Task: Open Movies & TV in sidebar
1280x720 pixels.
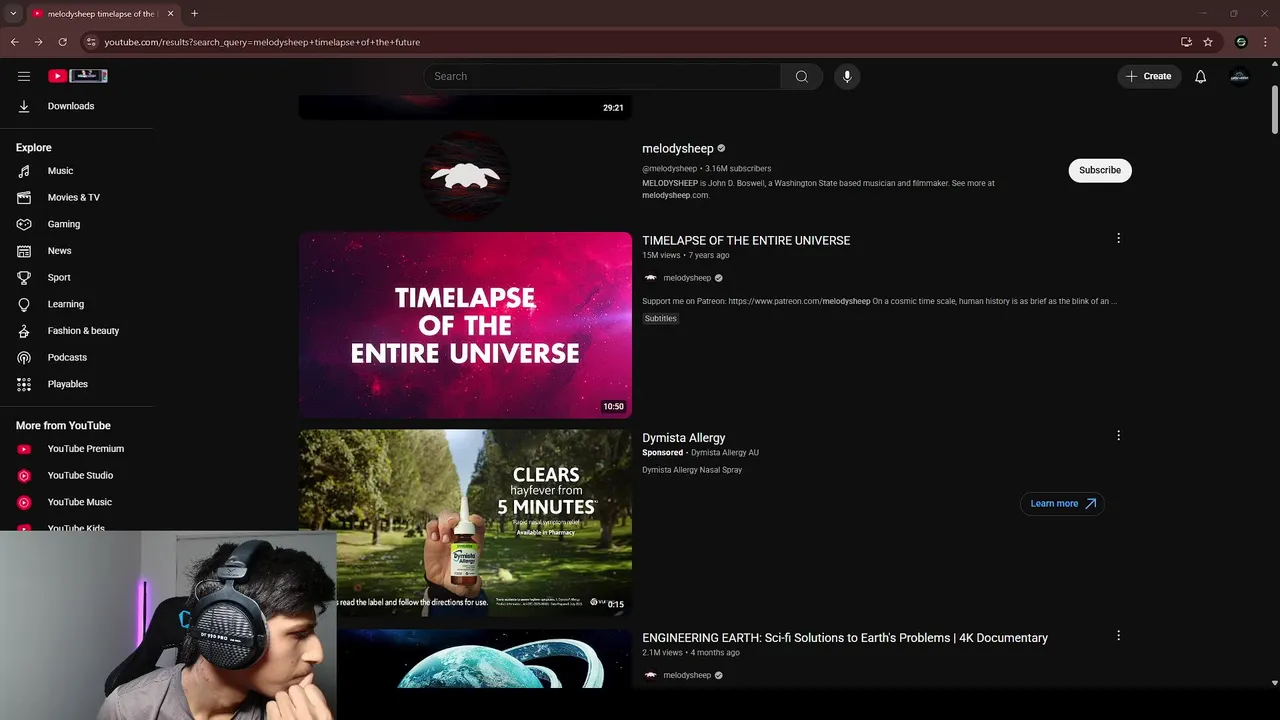Action: (76, 197)
